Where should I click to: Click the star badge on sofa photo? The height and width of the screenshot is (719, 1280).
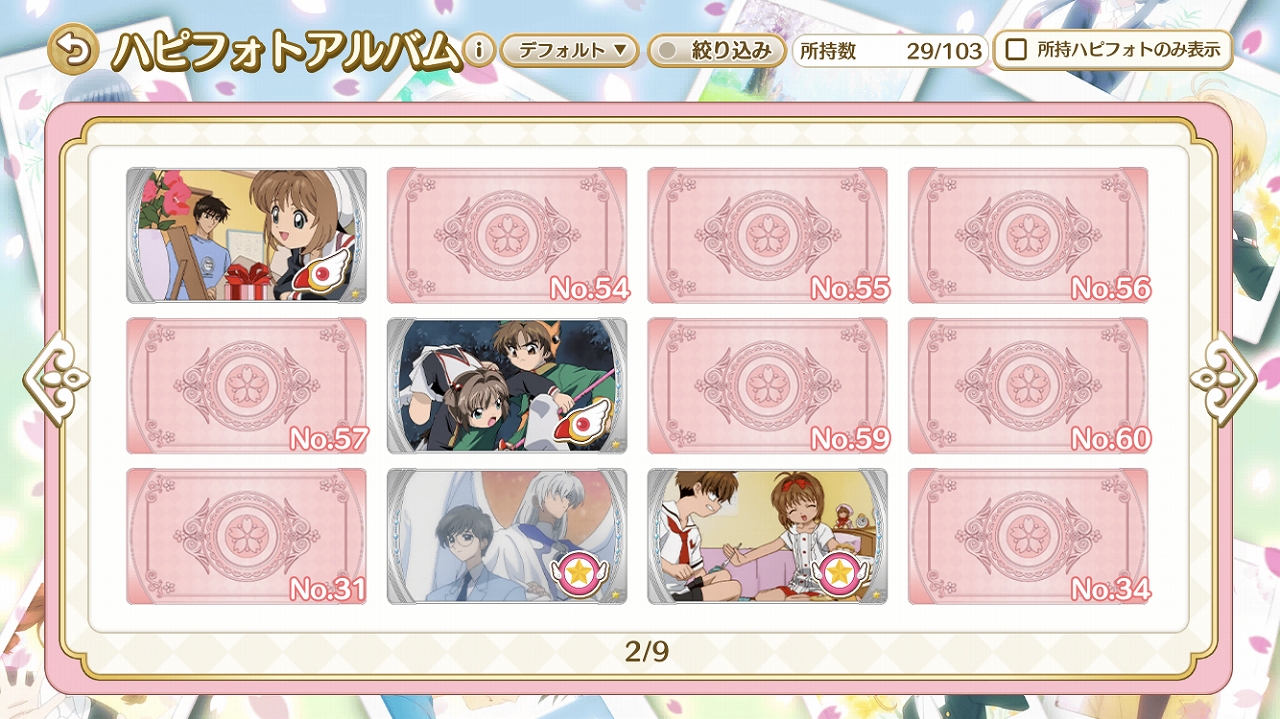[x=838, y=575]
